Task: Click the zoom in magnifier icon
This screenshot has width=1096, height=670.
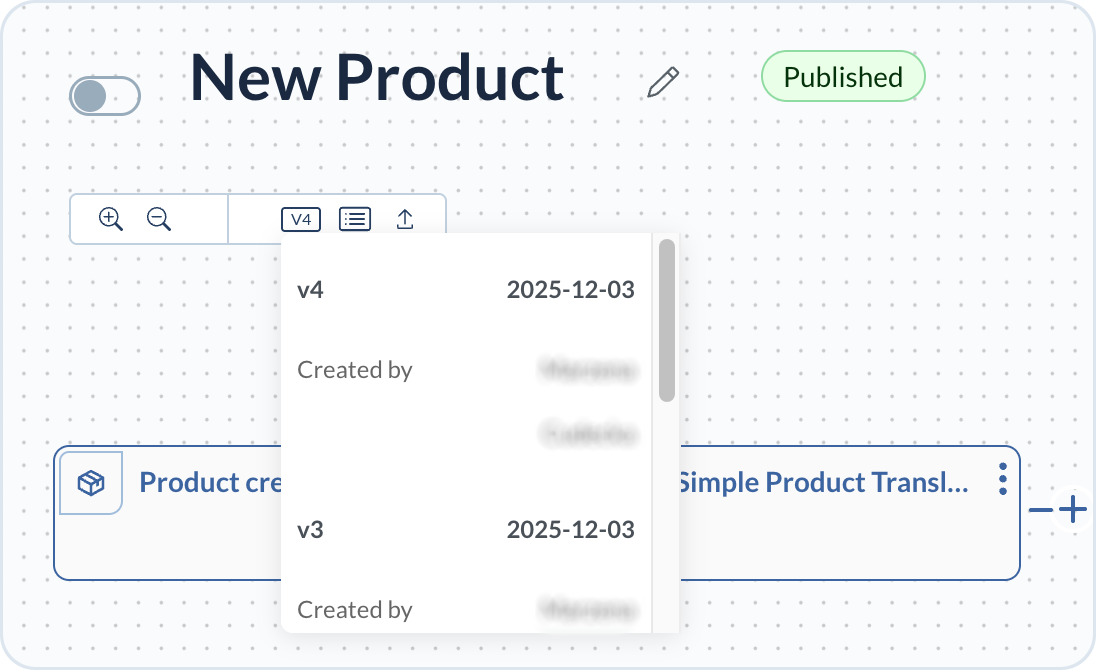Action: pos(110,219)
